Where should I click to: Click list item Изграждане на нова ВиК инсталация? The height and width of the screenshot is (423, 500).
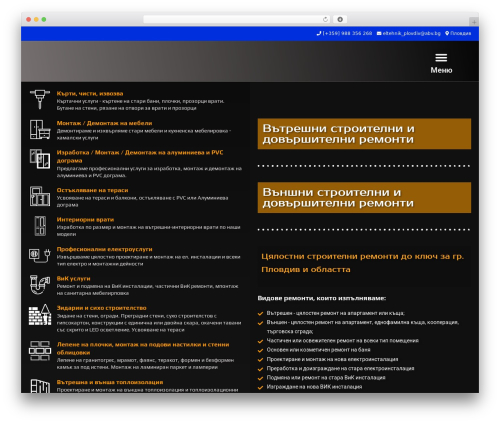coord(314,387)
